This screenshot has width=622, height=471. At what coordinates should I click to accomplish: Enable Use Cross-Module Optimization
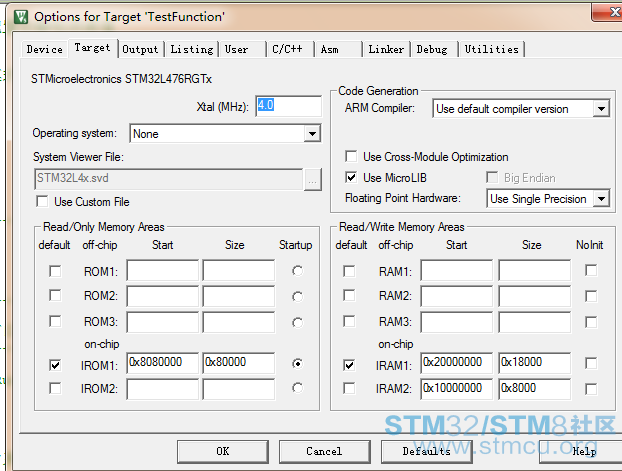[x=351, y=156]
